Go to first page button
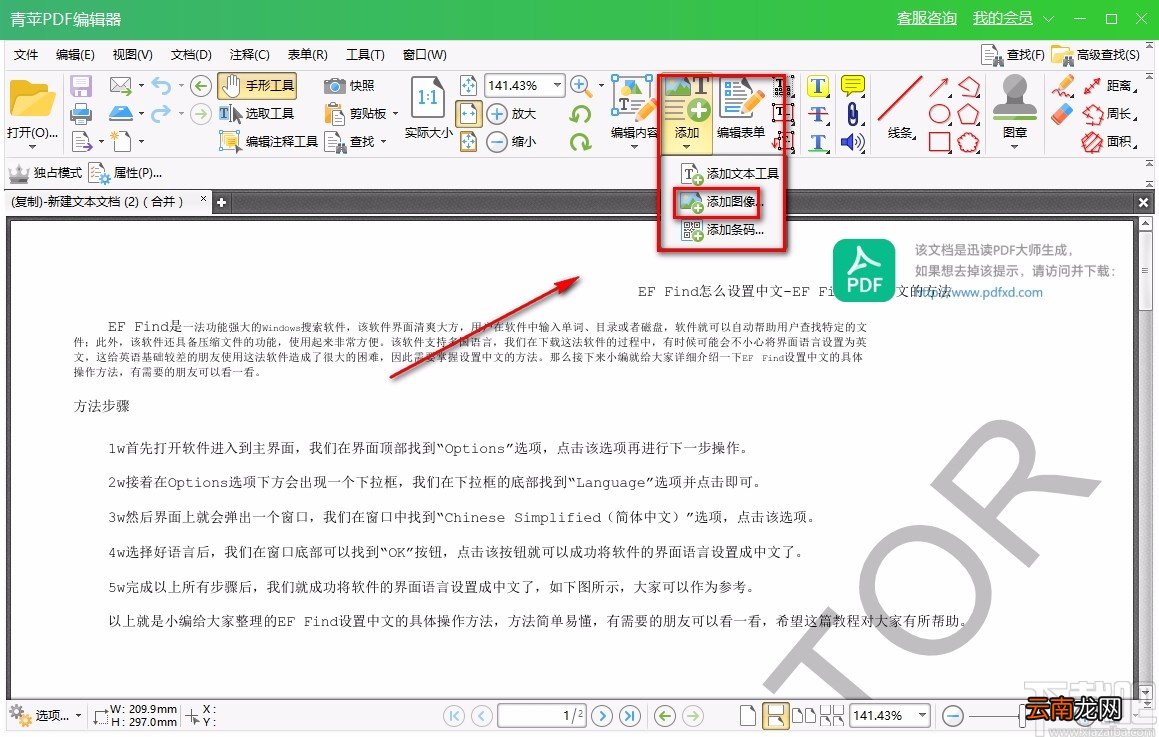 (x=454, y=716)
